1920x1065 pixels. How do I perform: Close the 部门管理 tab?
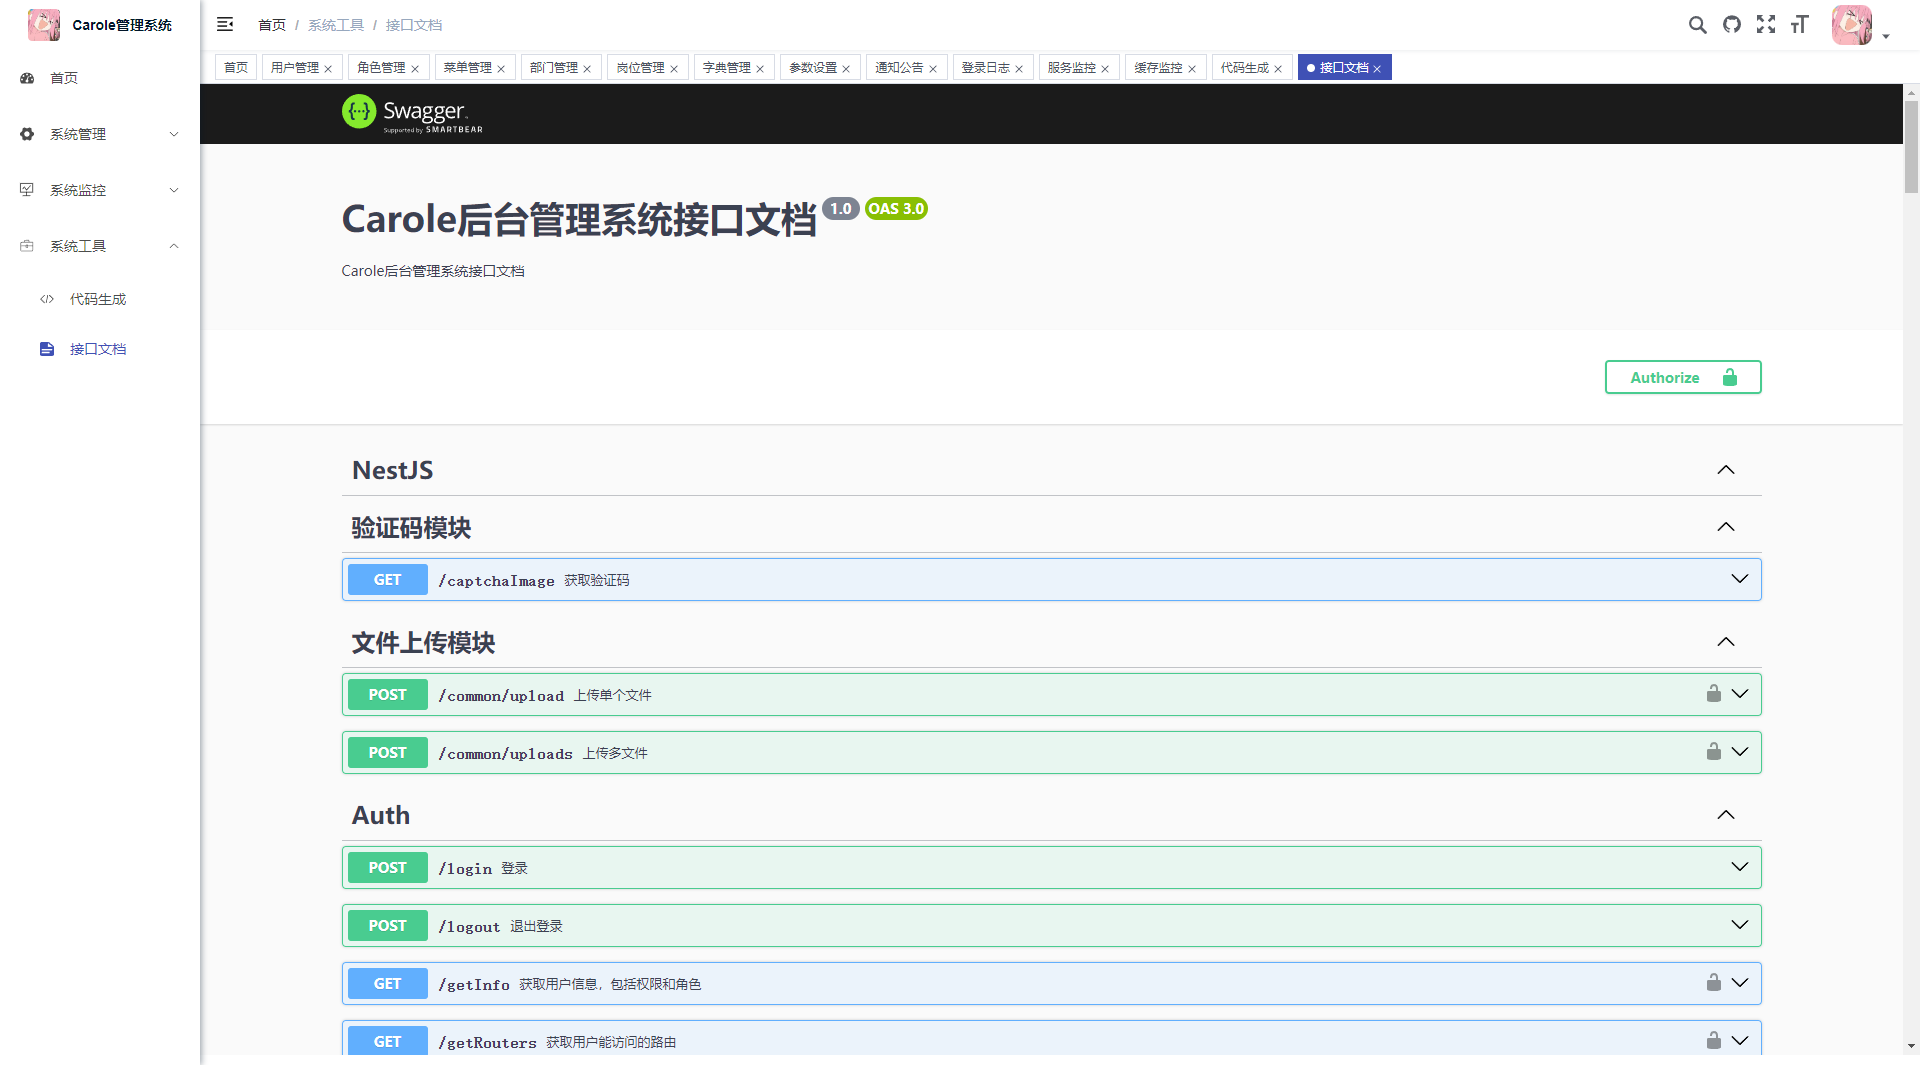pyautogui.click(x=587, y=69)
